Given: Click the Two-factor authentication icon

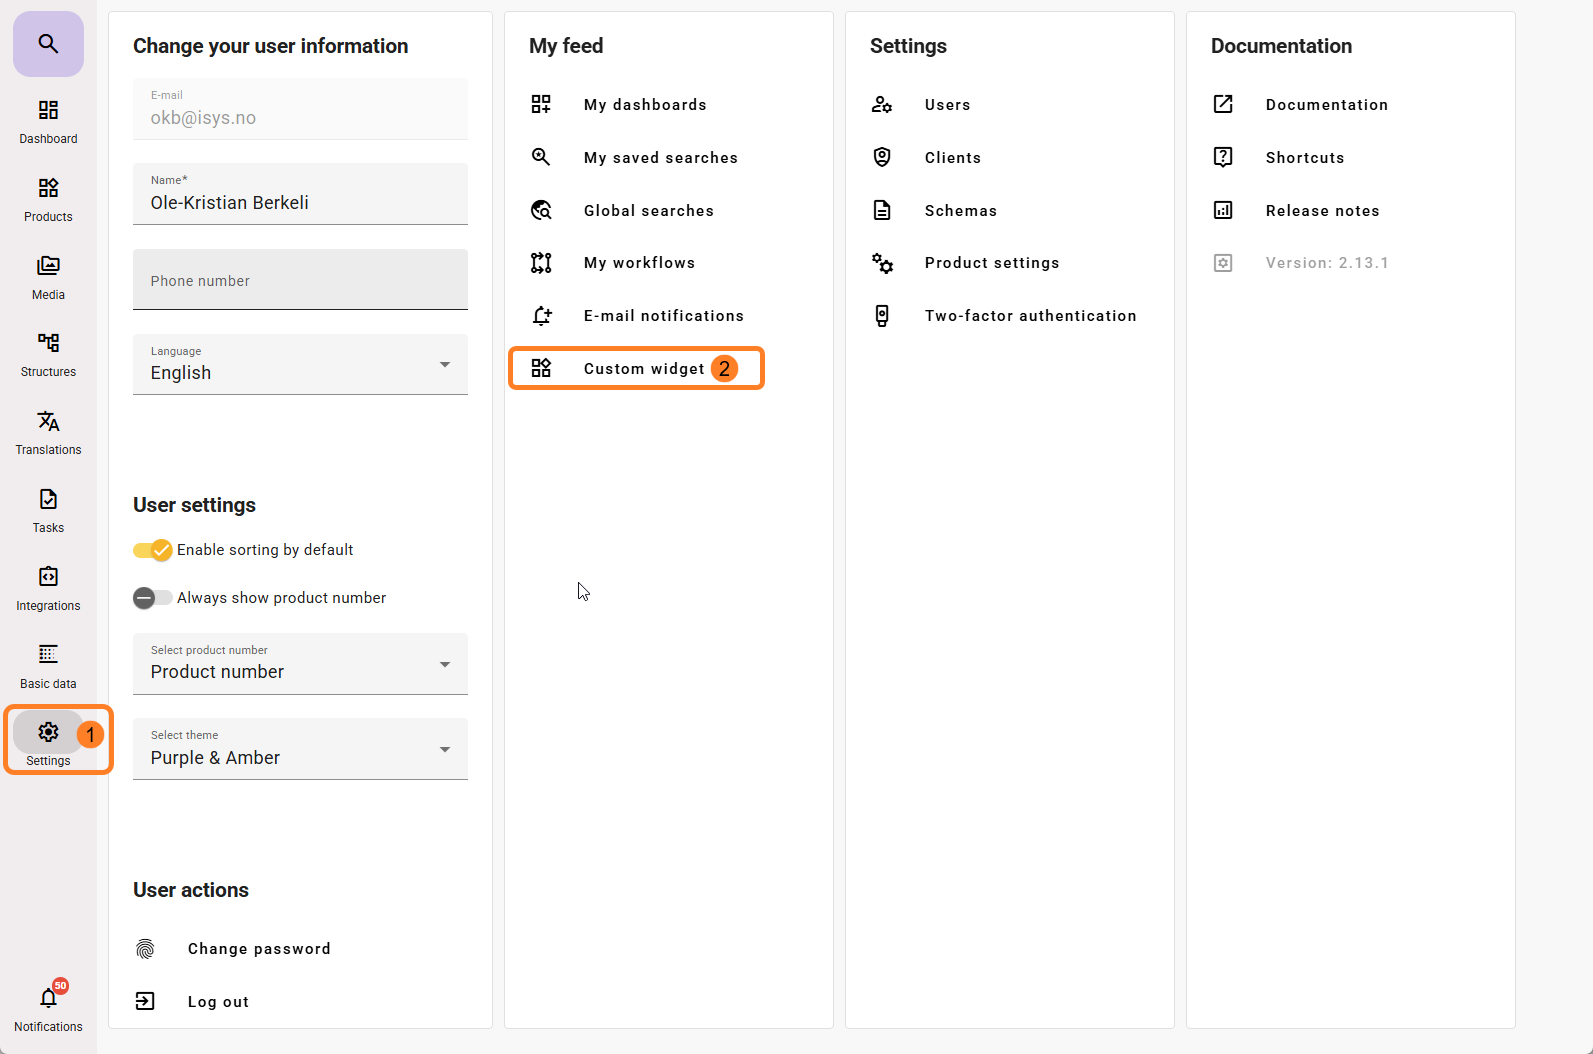Looking at the screenshot, I should tap(882, 316).
